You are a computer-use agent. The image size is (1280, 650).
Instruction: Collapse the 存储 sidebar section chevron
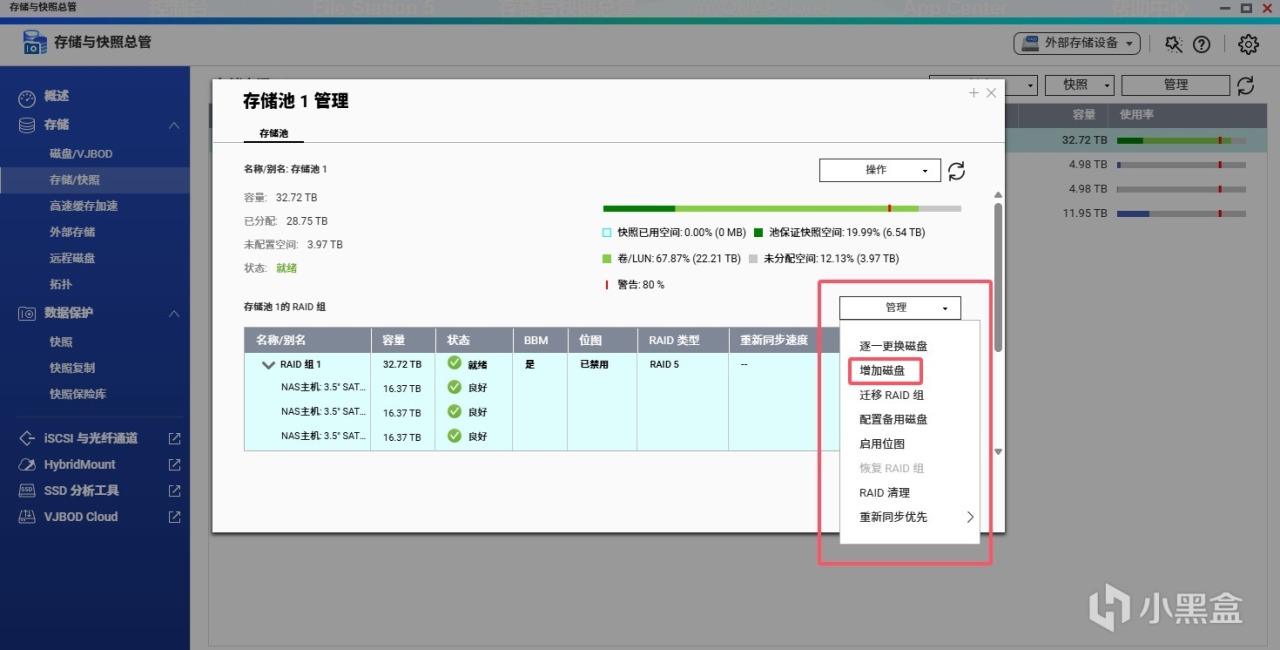click(x=174, y=125)
